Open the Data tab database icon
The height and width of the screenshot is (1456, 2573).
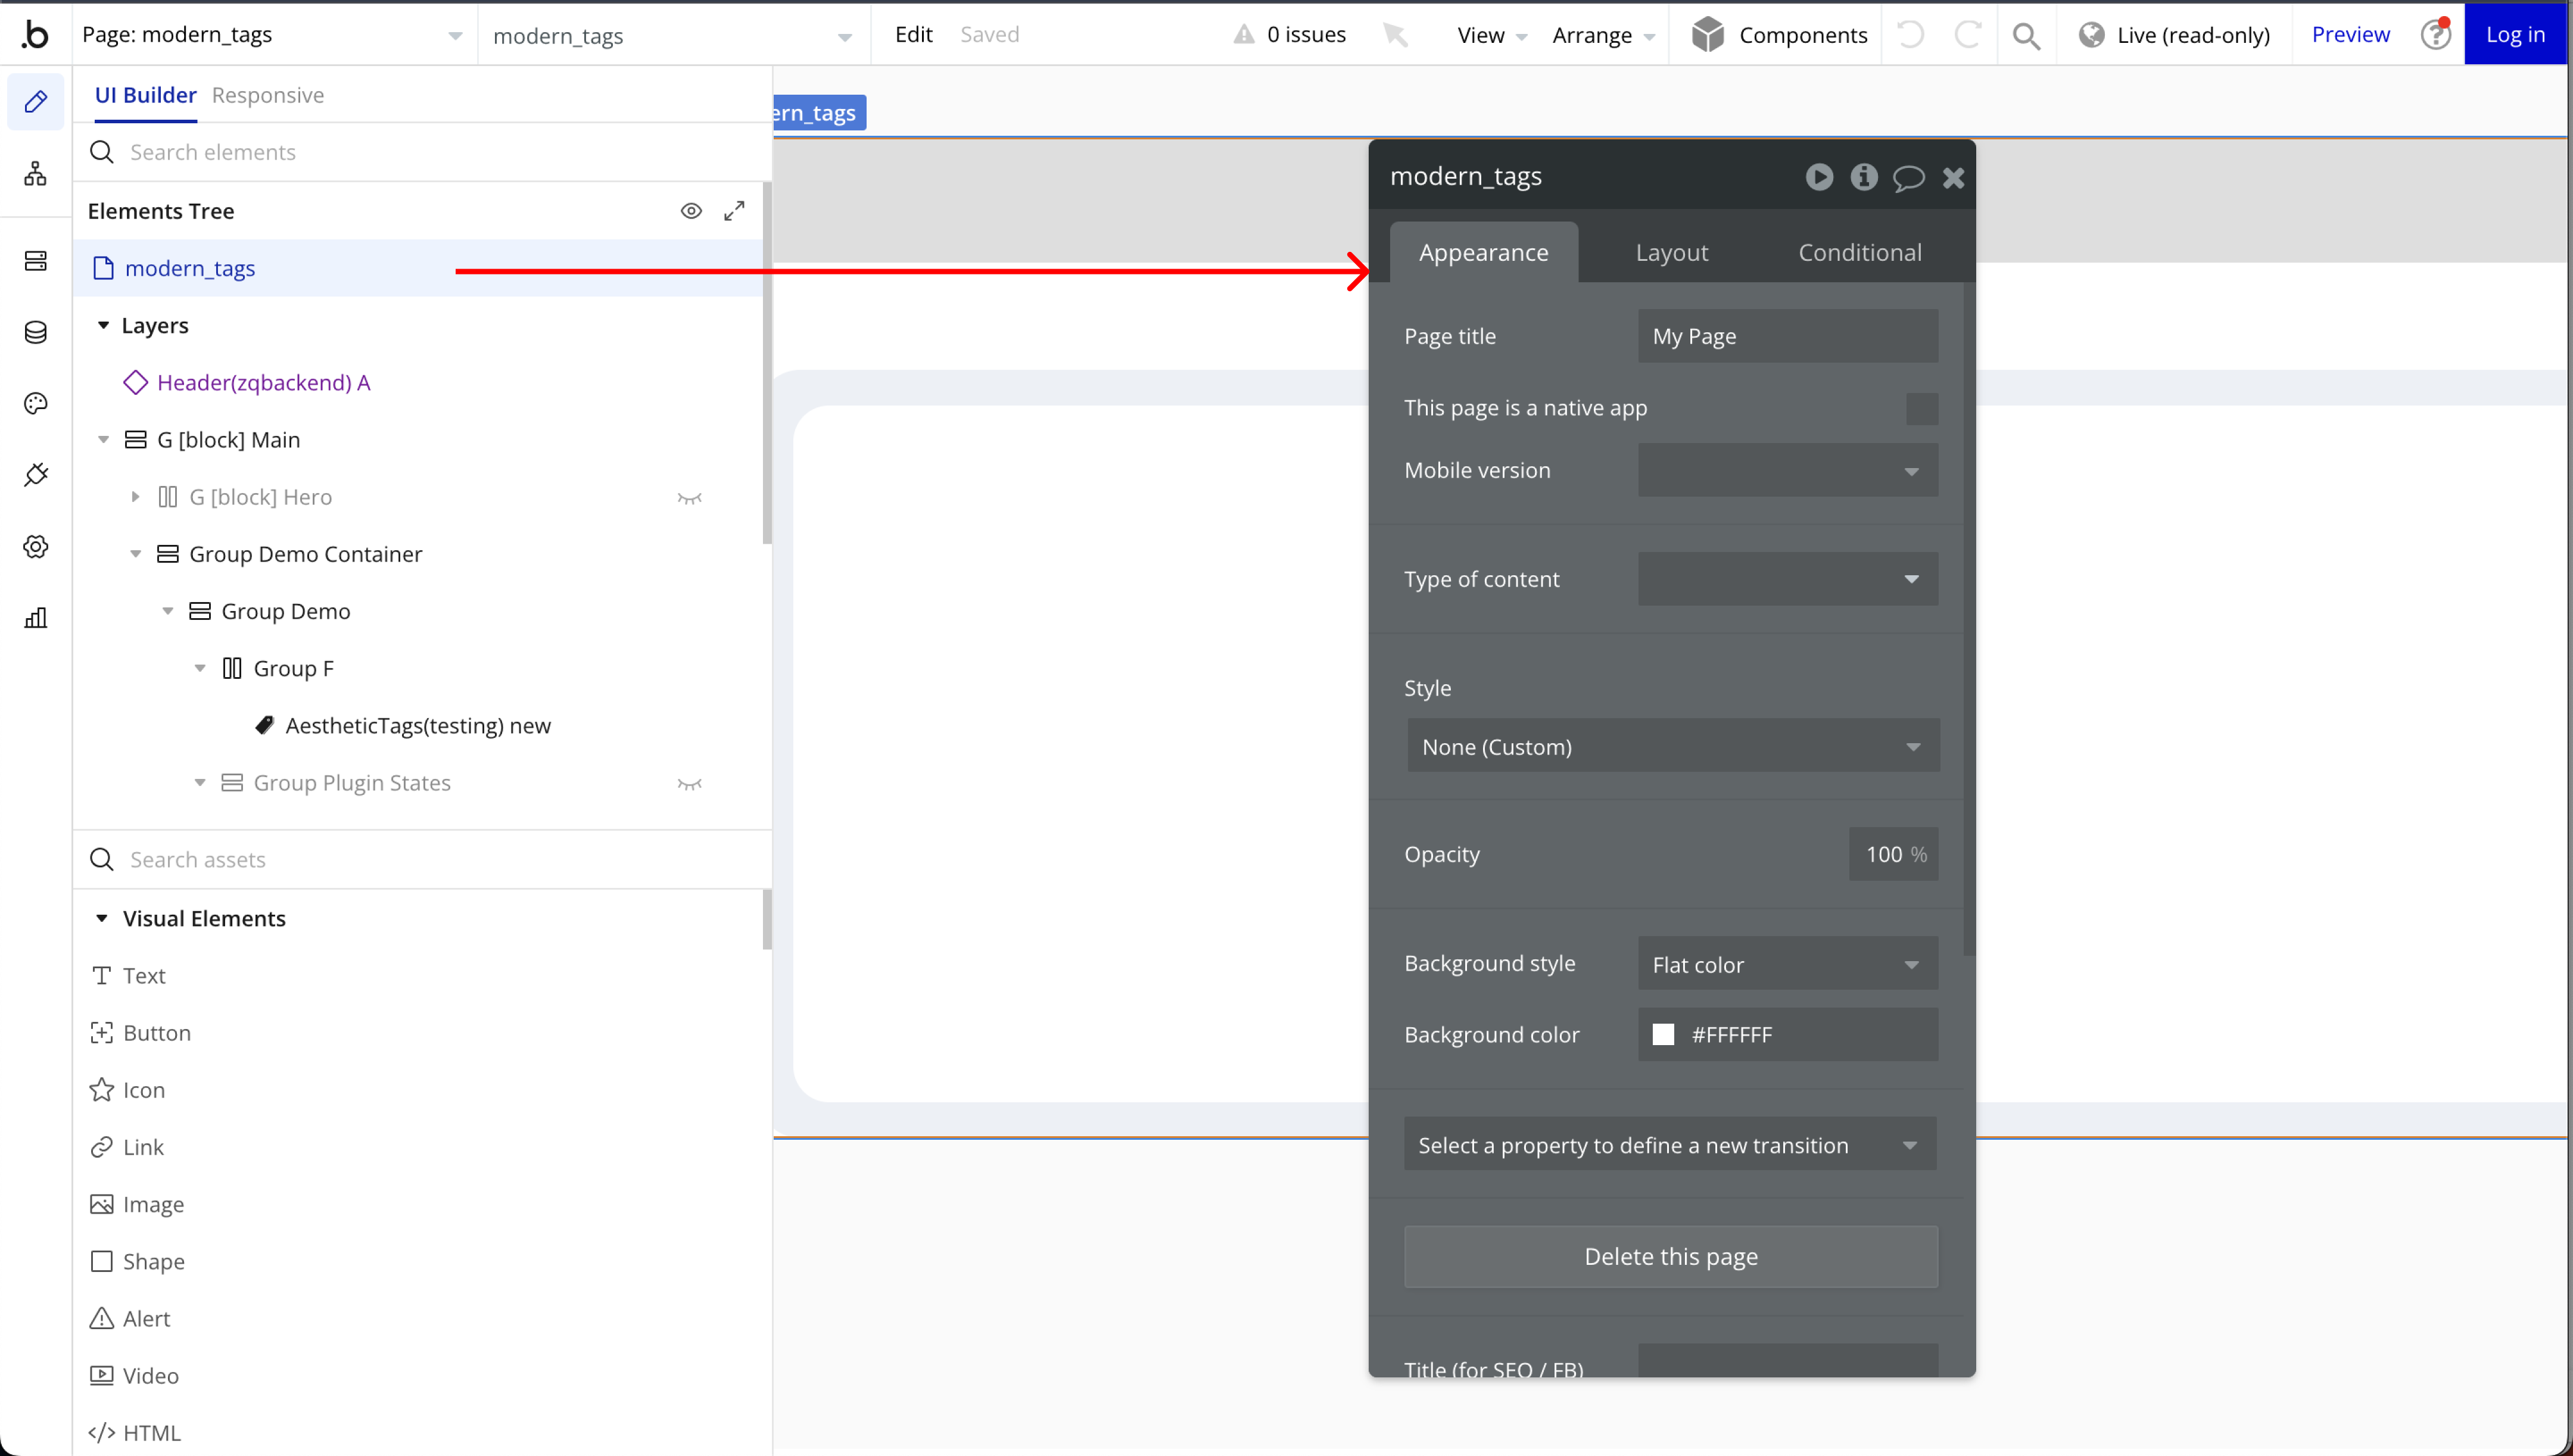click(36, 332)
